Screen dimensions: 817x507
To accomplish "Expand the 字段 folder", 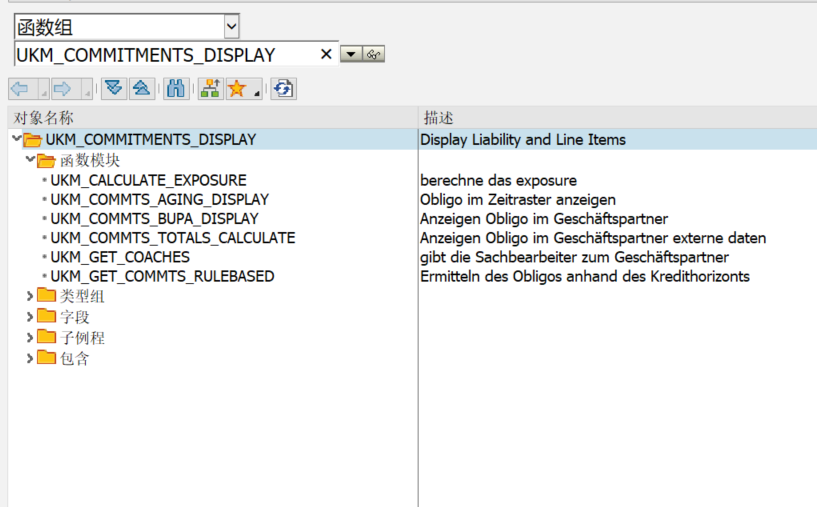I will [x=30, y=317].
